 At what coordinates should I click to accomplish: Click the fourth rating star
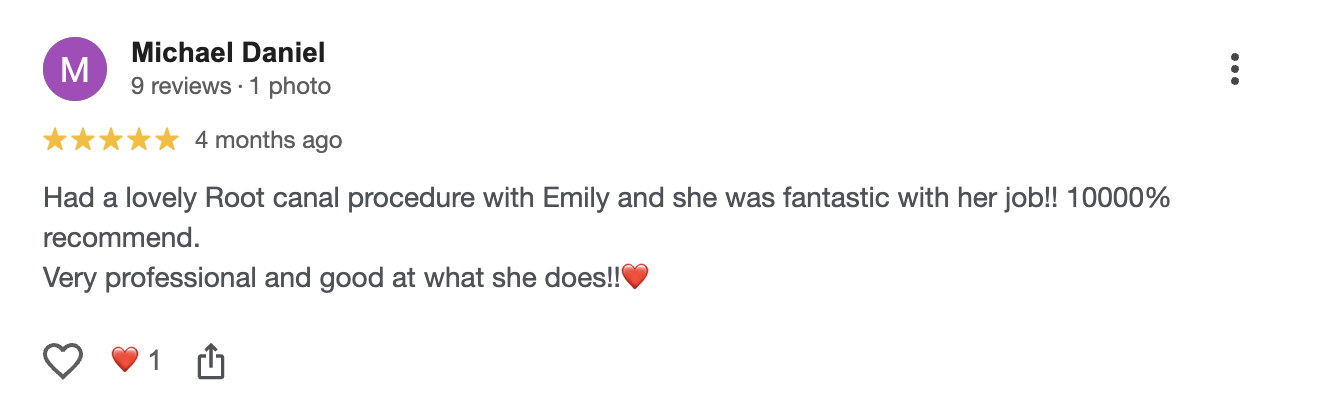(x=138, y=140)
